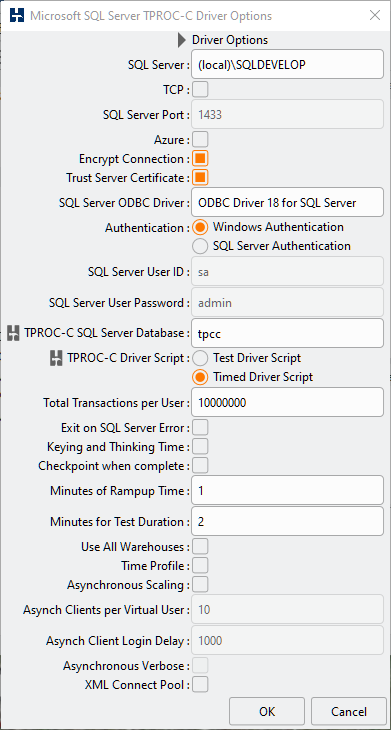Select Windows Authentication radio button
This screenshot has height=730, width=391.
click(x=200, y=227)
